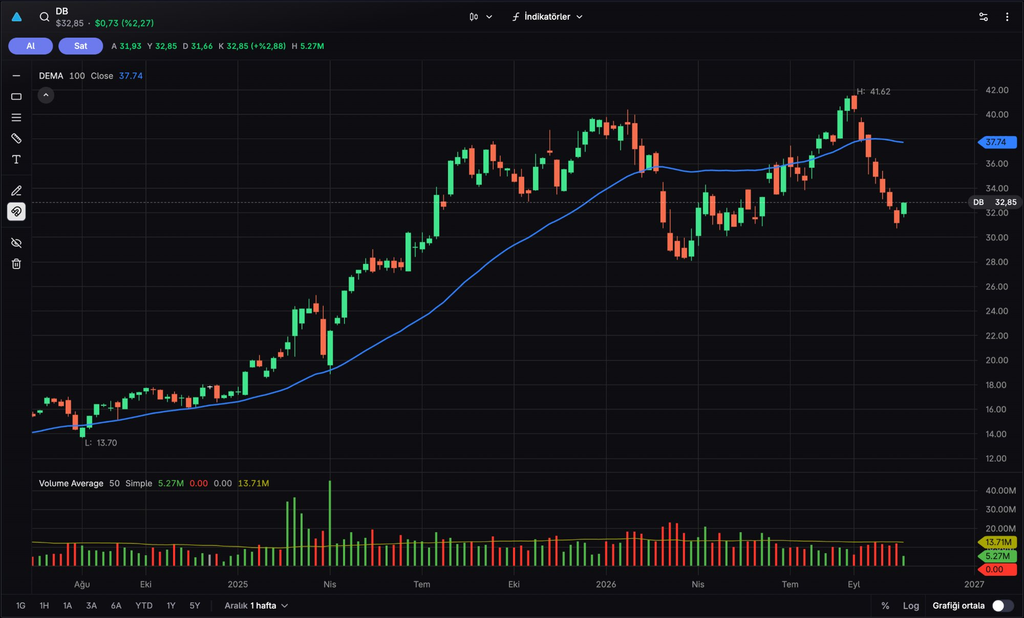Select the rectangle drawing tool
The height and width of the screenshot is (618, 1024).
tap(16, 97)
